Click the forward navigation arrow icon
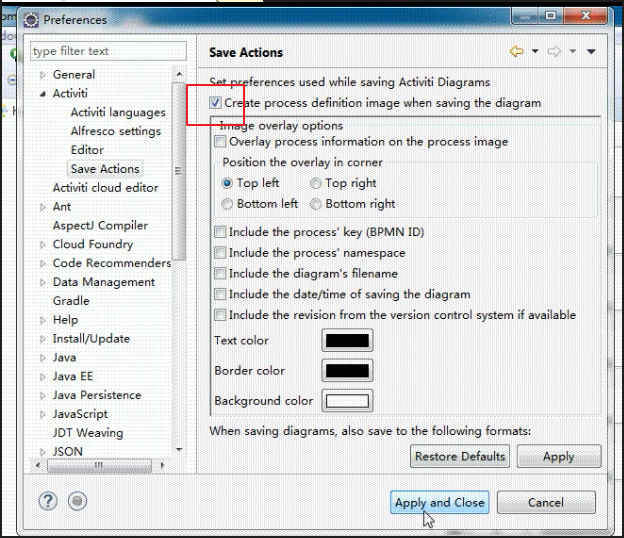This screenshot has height=538, width=624. tap(554, 51)
